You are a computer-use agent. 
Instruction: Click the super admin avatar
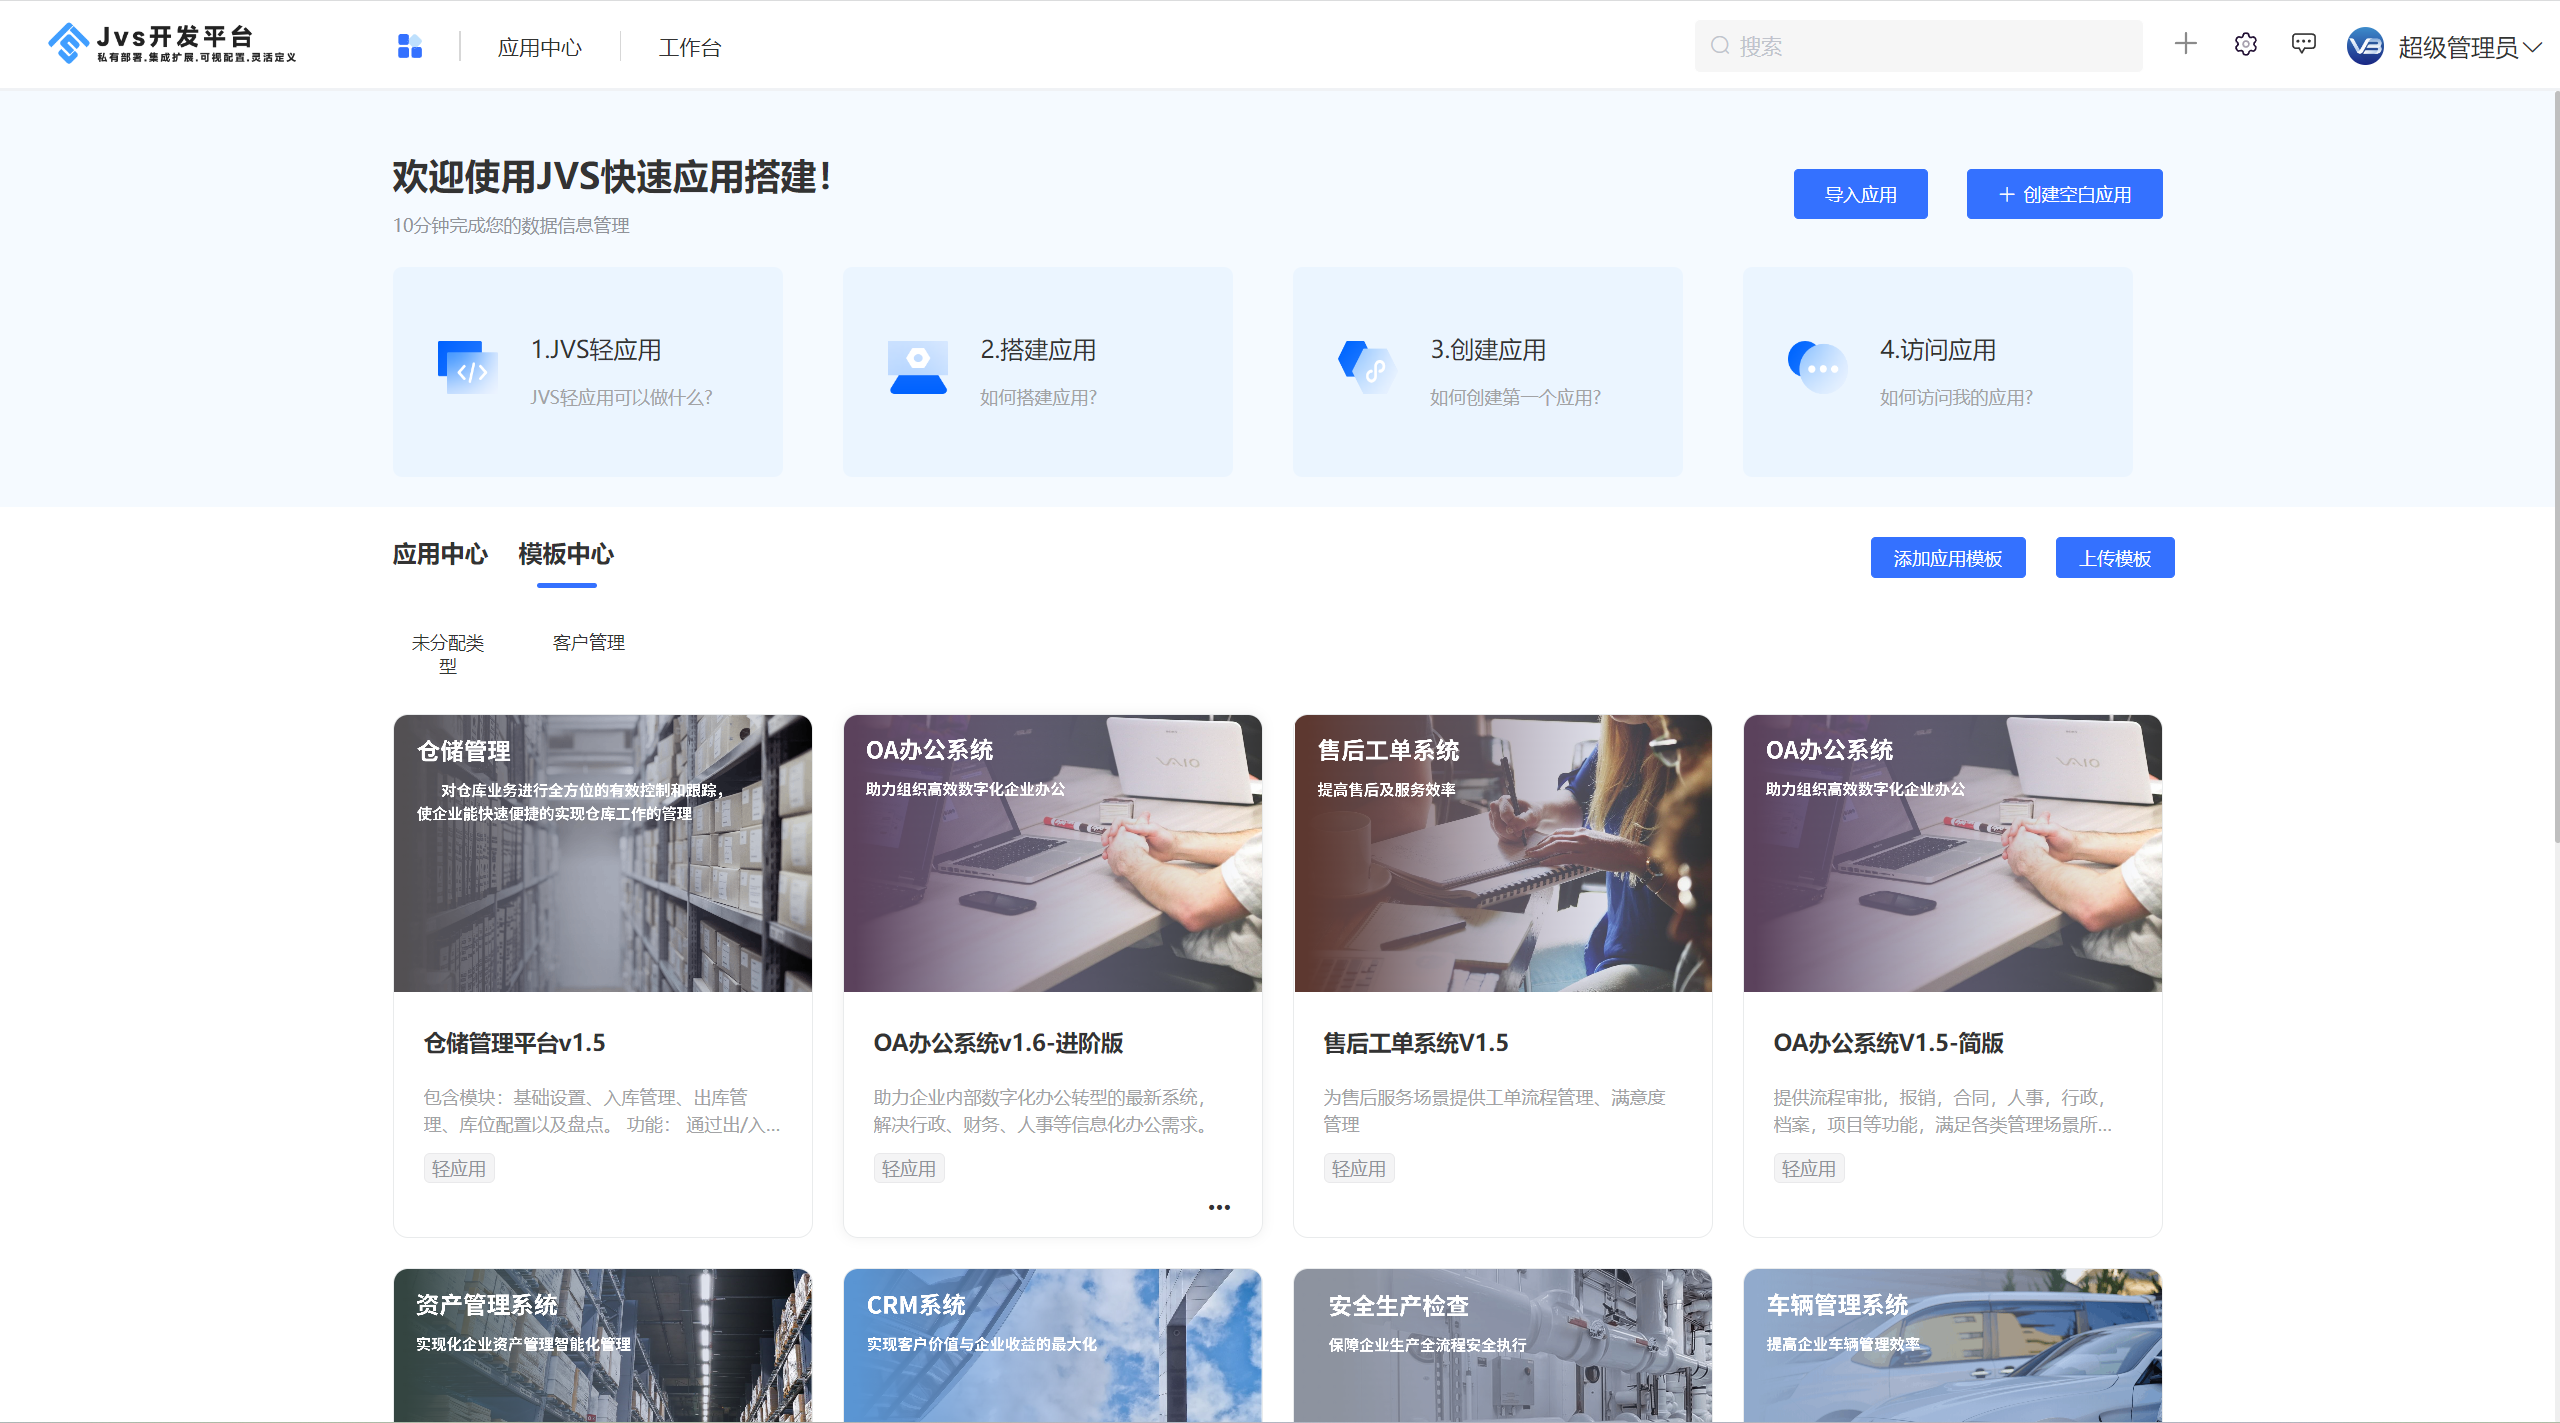[2365, 46]
